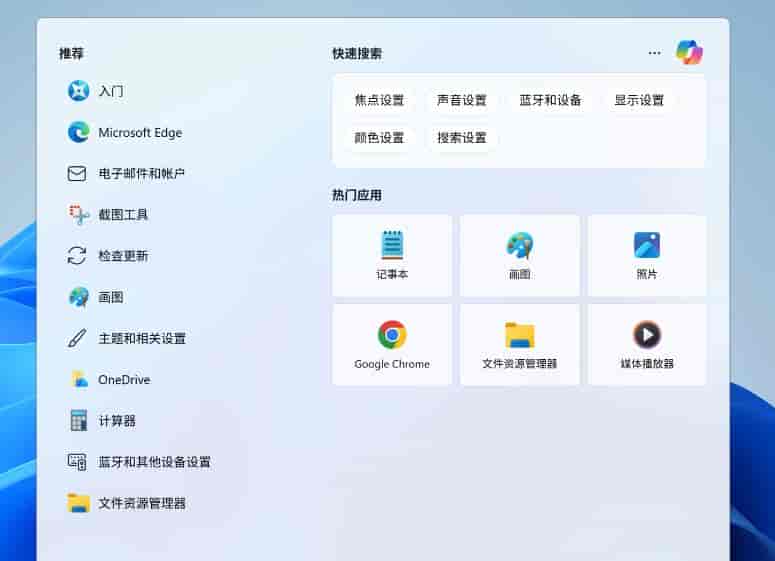Select the 焦点设置 quick search chip
The width and height of the screenshot is (775, 561).
tap(379, 100)
